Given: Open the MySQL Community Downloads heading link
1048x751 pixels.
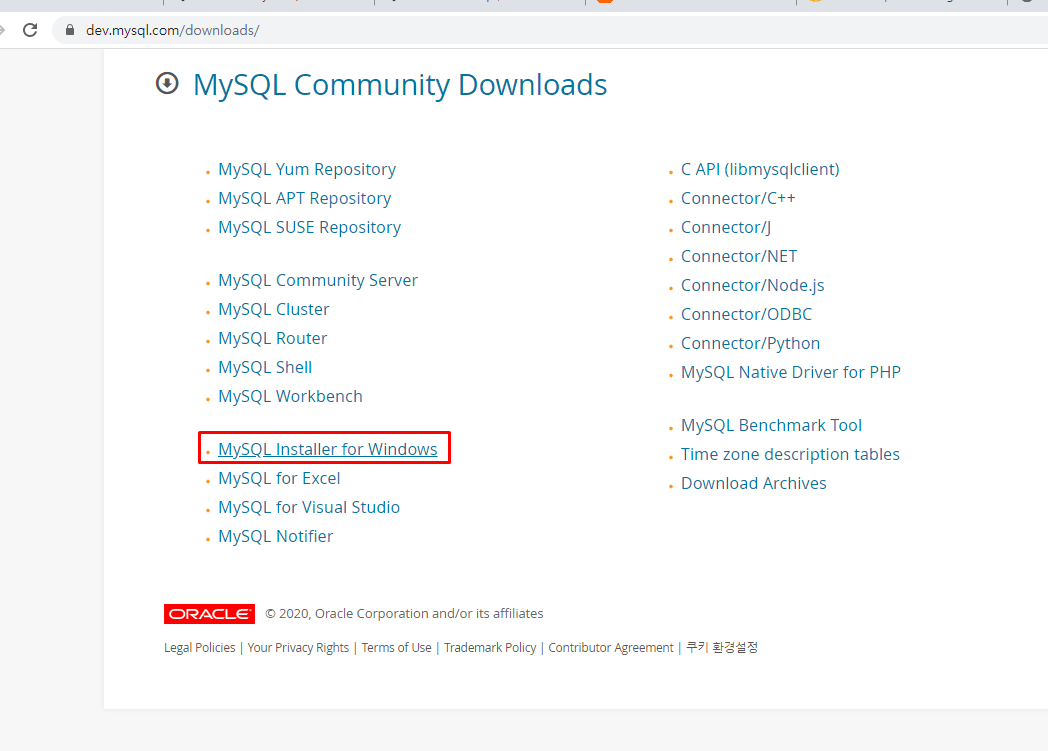Looking at the screenshot, I should 400,85.
